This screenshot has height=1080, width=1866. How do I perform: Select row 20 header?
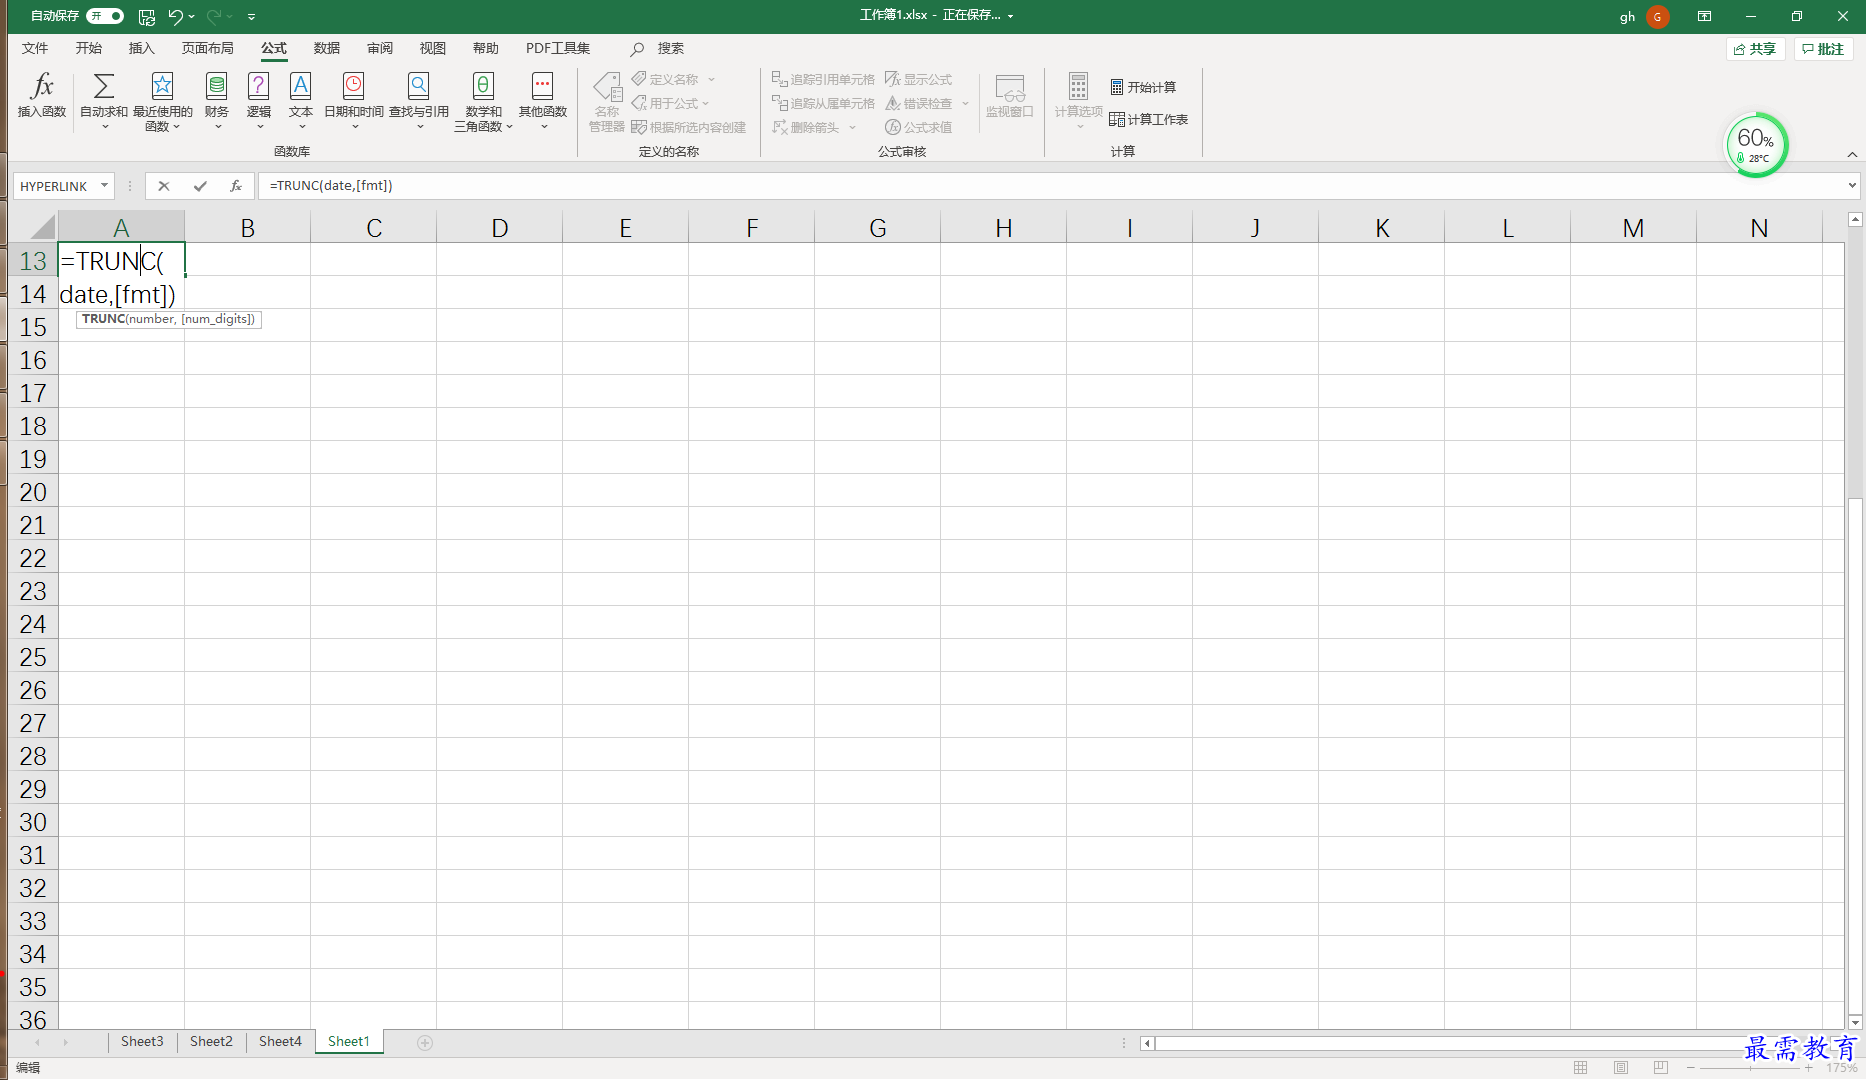point(33,492)
